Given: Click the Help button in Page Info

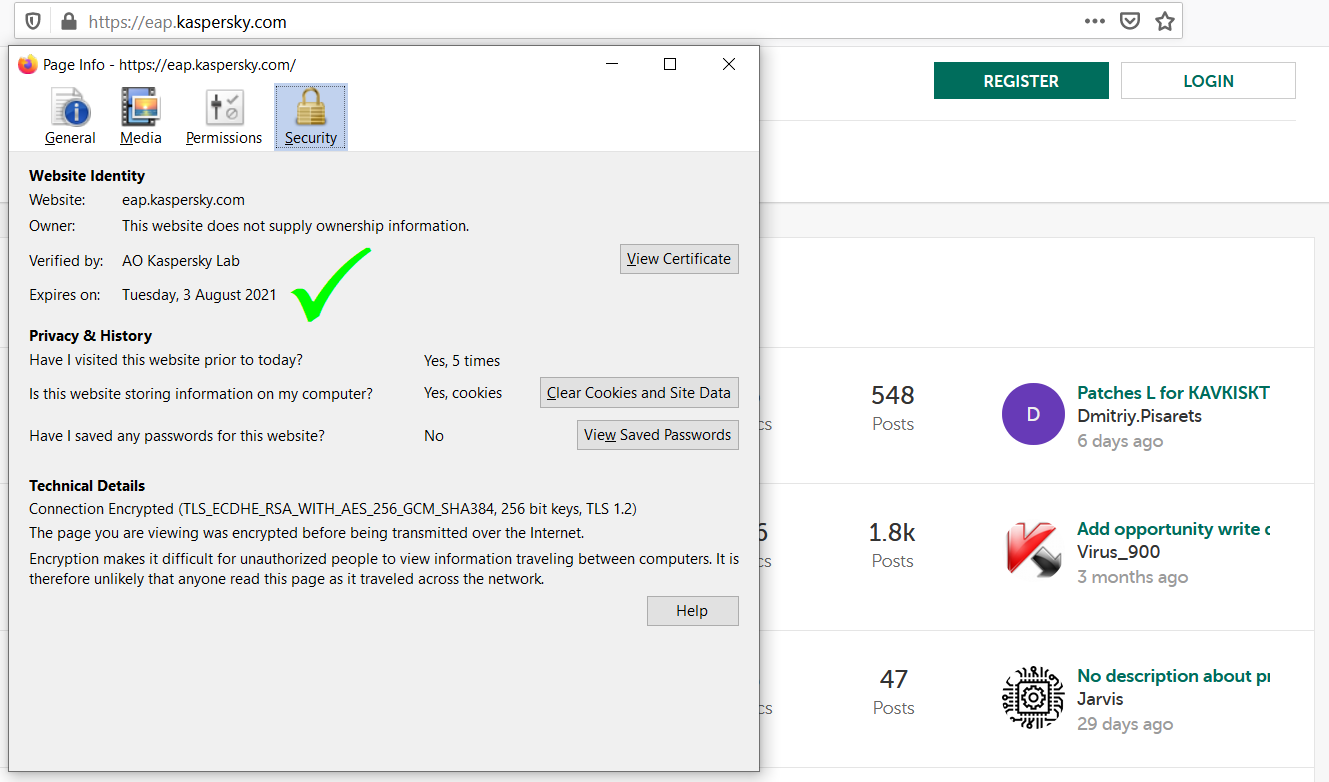Looking at the screenshot, I should [692, 611].
